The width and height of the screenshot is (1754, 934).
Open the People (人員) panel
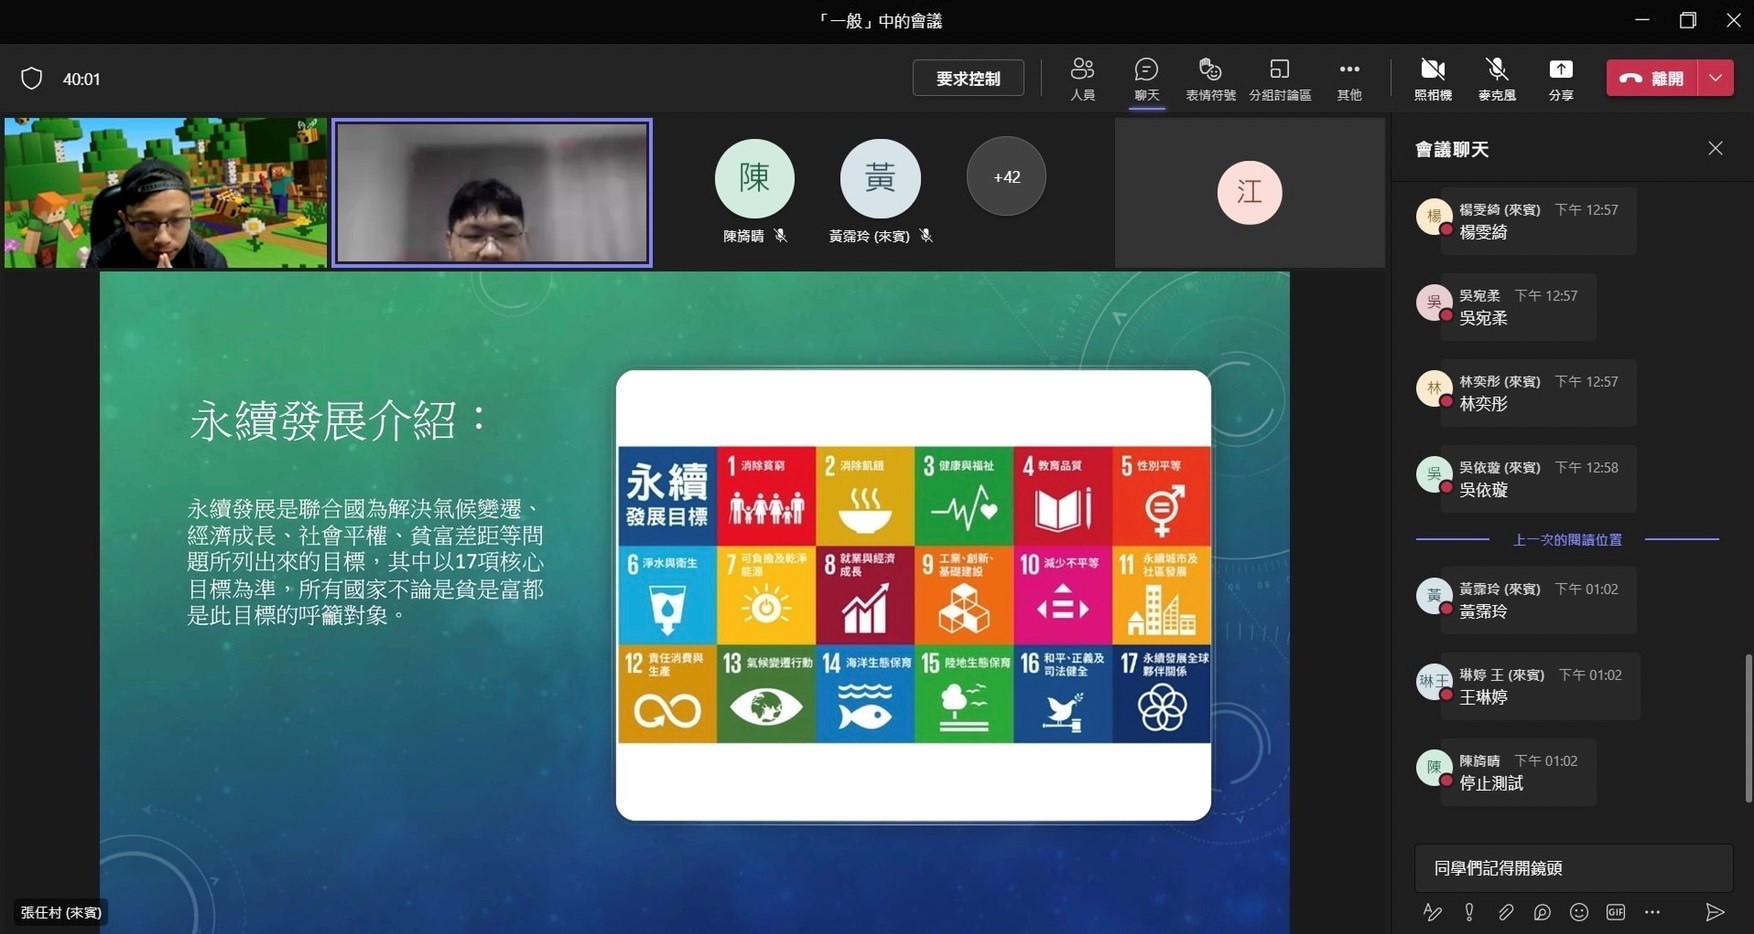[1082, 79]
